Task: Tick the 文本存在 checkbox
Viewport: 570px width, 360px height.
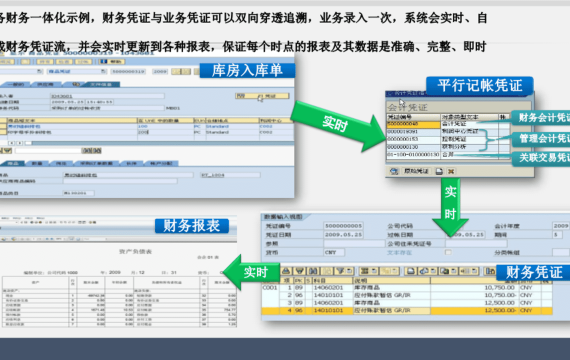Action: (x=448, y=252)
